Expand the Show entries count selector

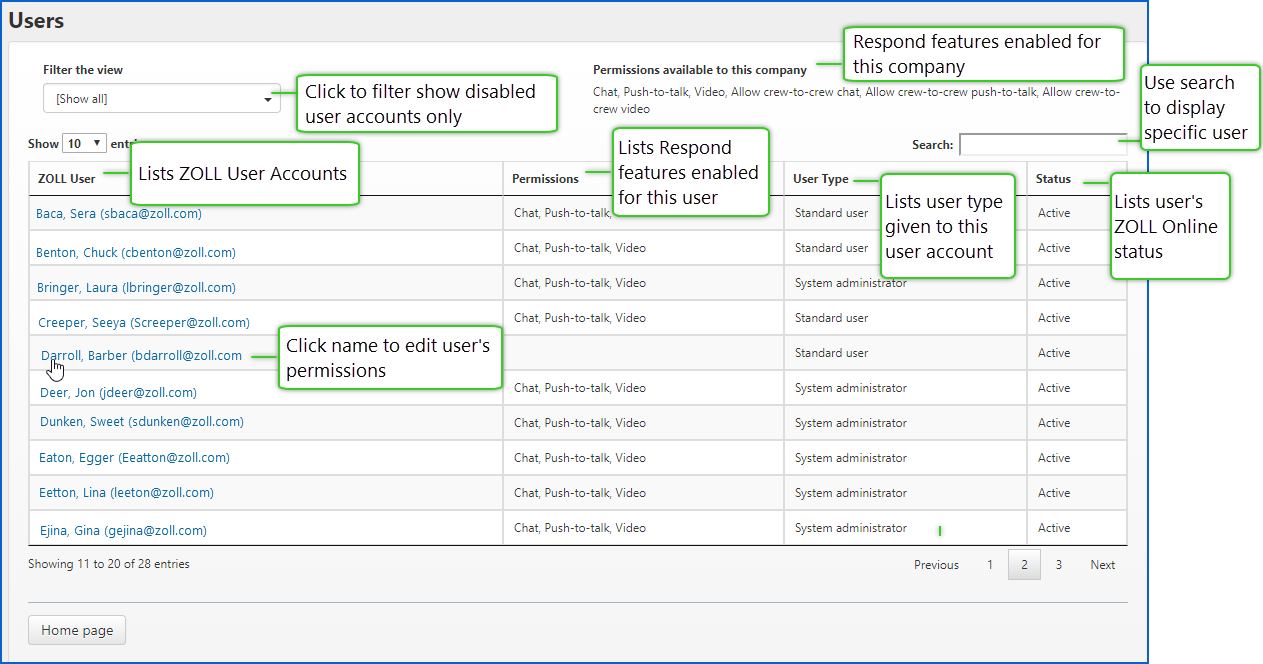tap(85, 144)
